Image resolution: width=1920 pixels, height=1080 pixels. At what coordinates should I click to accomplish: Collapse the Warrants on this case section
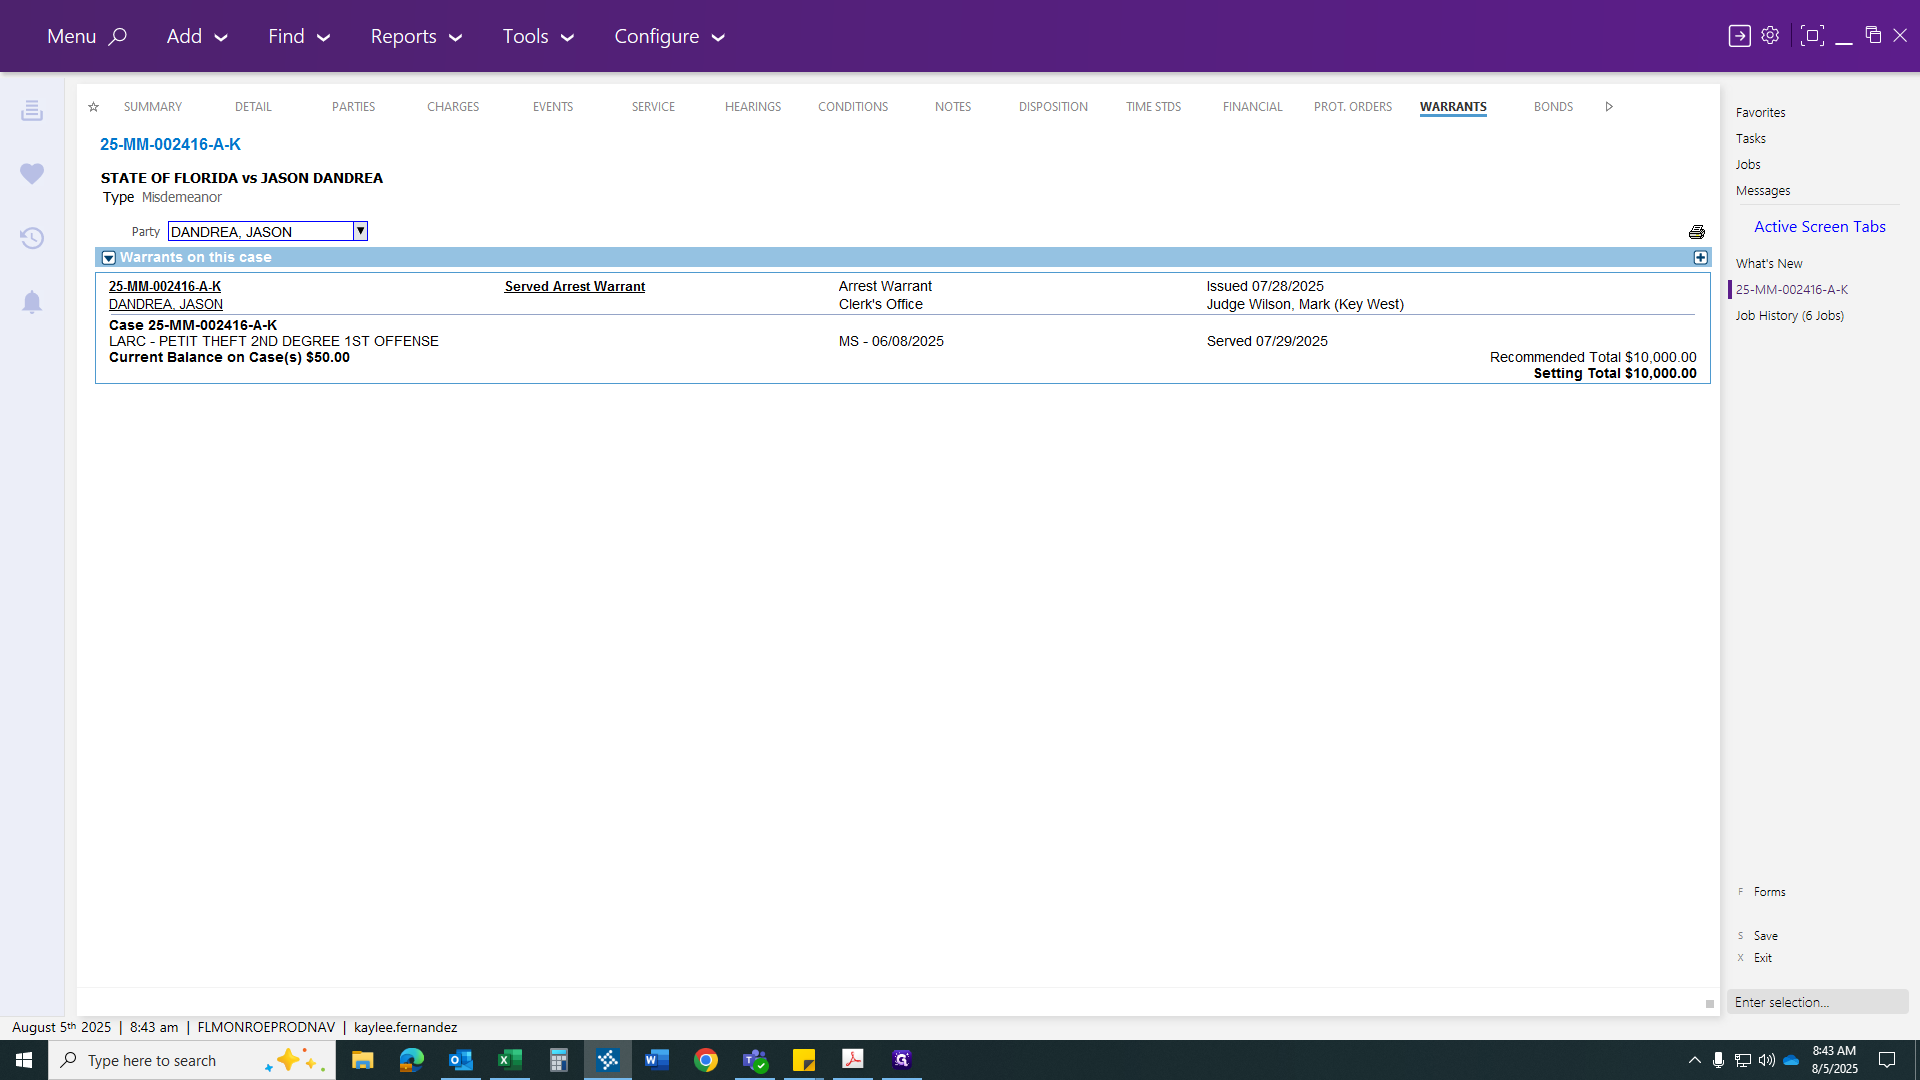coord(109,258)
